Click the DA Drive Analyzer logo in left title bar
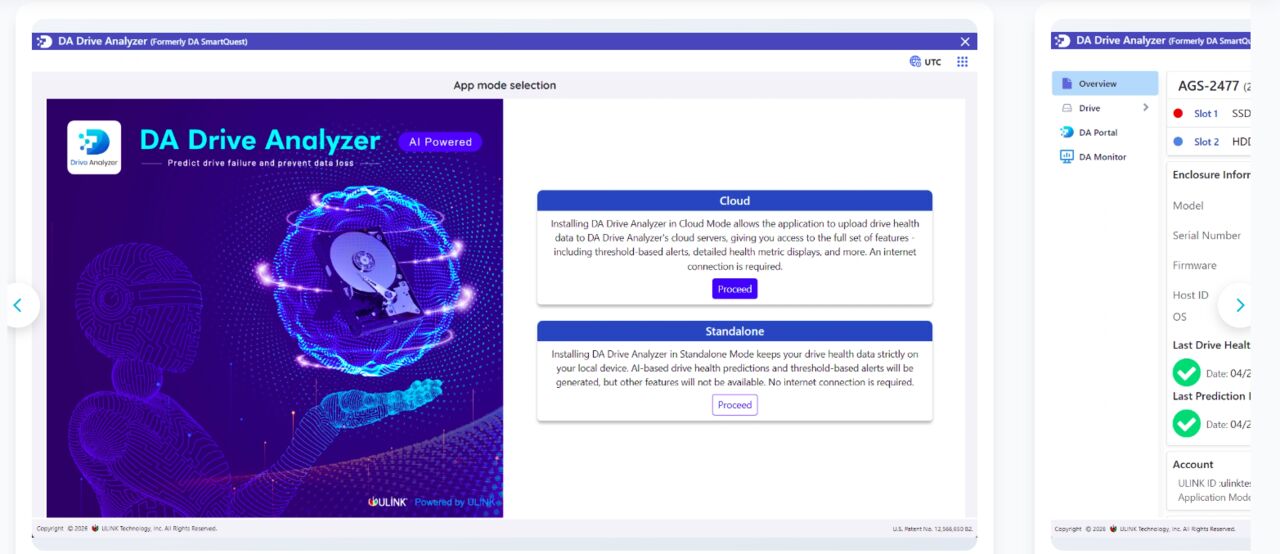 (43, 41)
